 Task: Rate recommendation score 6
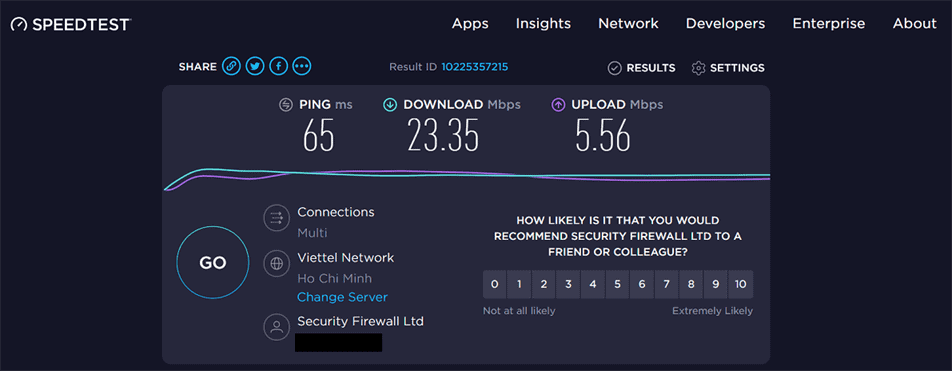coord(642,284)
